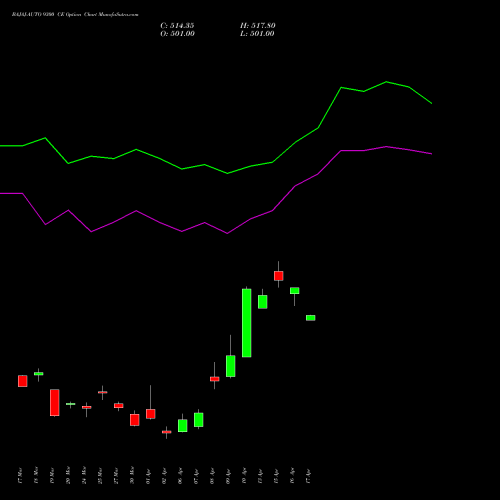The width and height of the screenshot is (500, 500).
Task: Click the RAJAJAUTO chart title text
Action: tap(75, 15)
